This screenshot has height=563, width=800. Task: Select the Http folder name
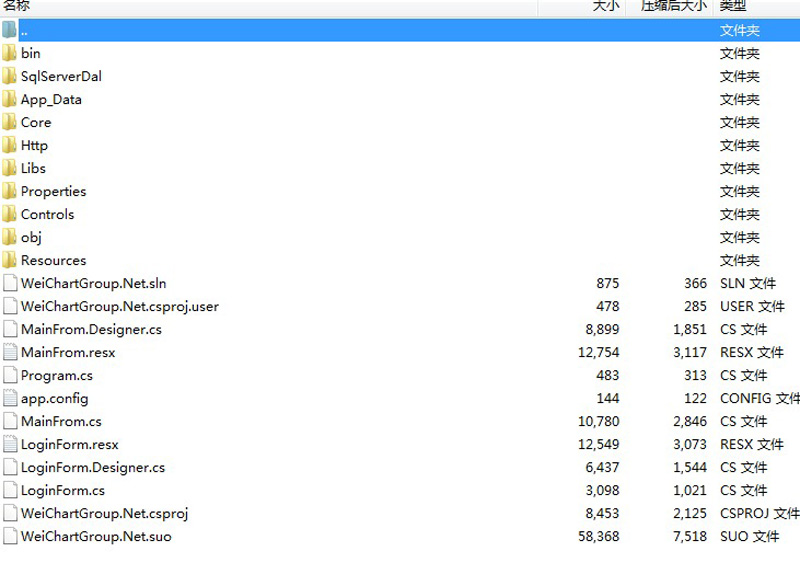[x=34, y=145]
